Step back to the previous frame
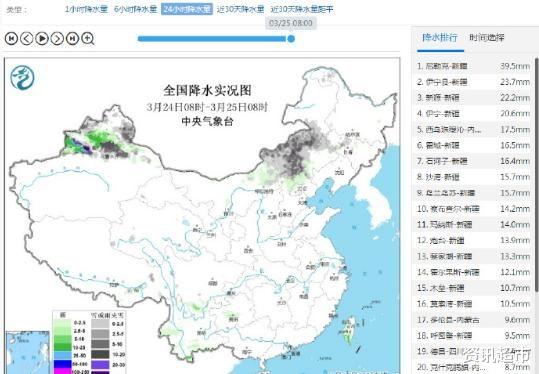539x374 pixels. click(27, 38)
